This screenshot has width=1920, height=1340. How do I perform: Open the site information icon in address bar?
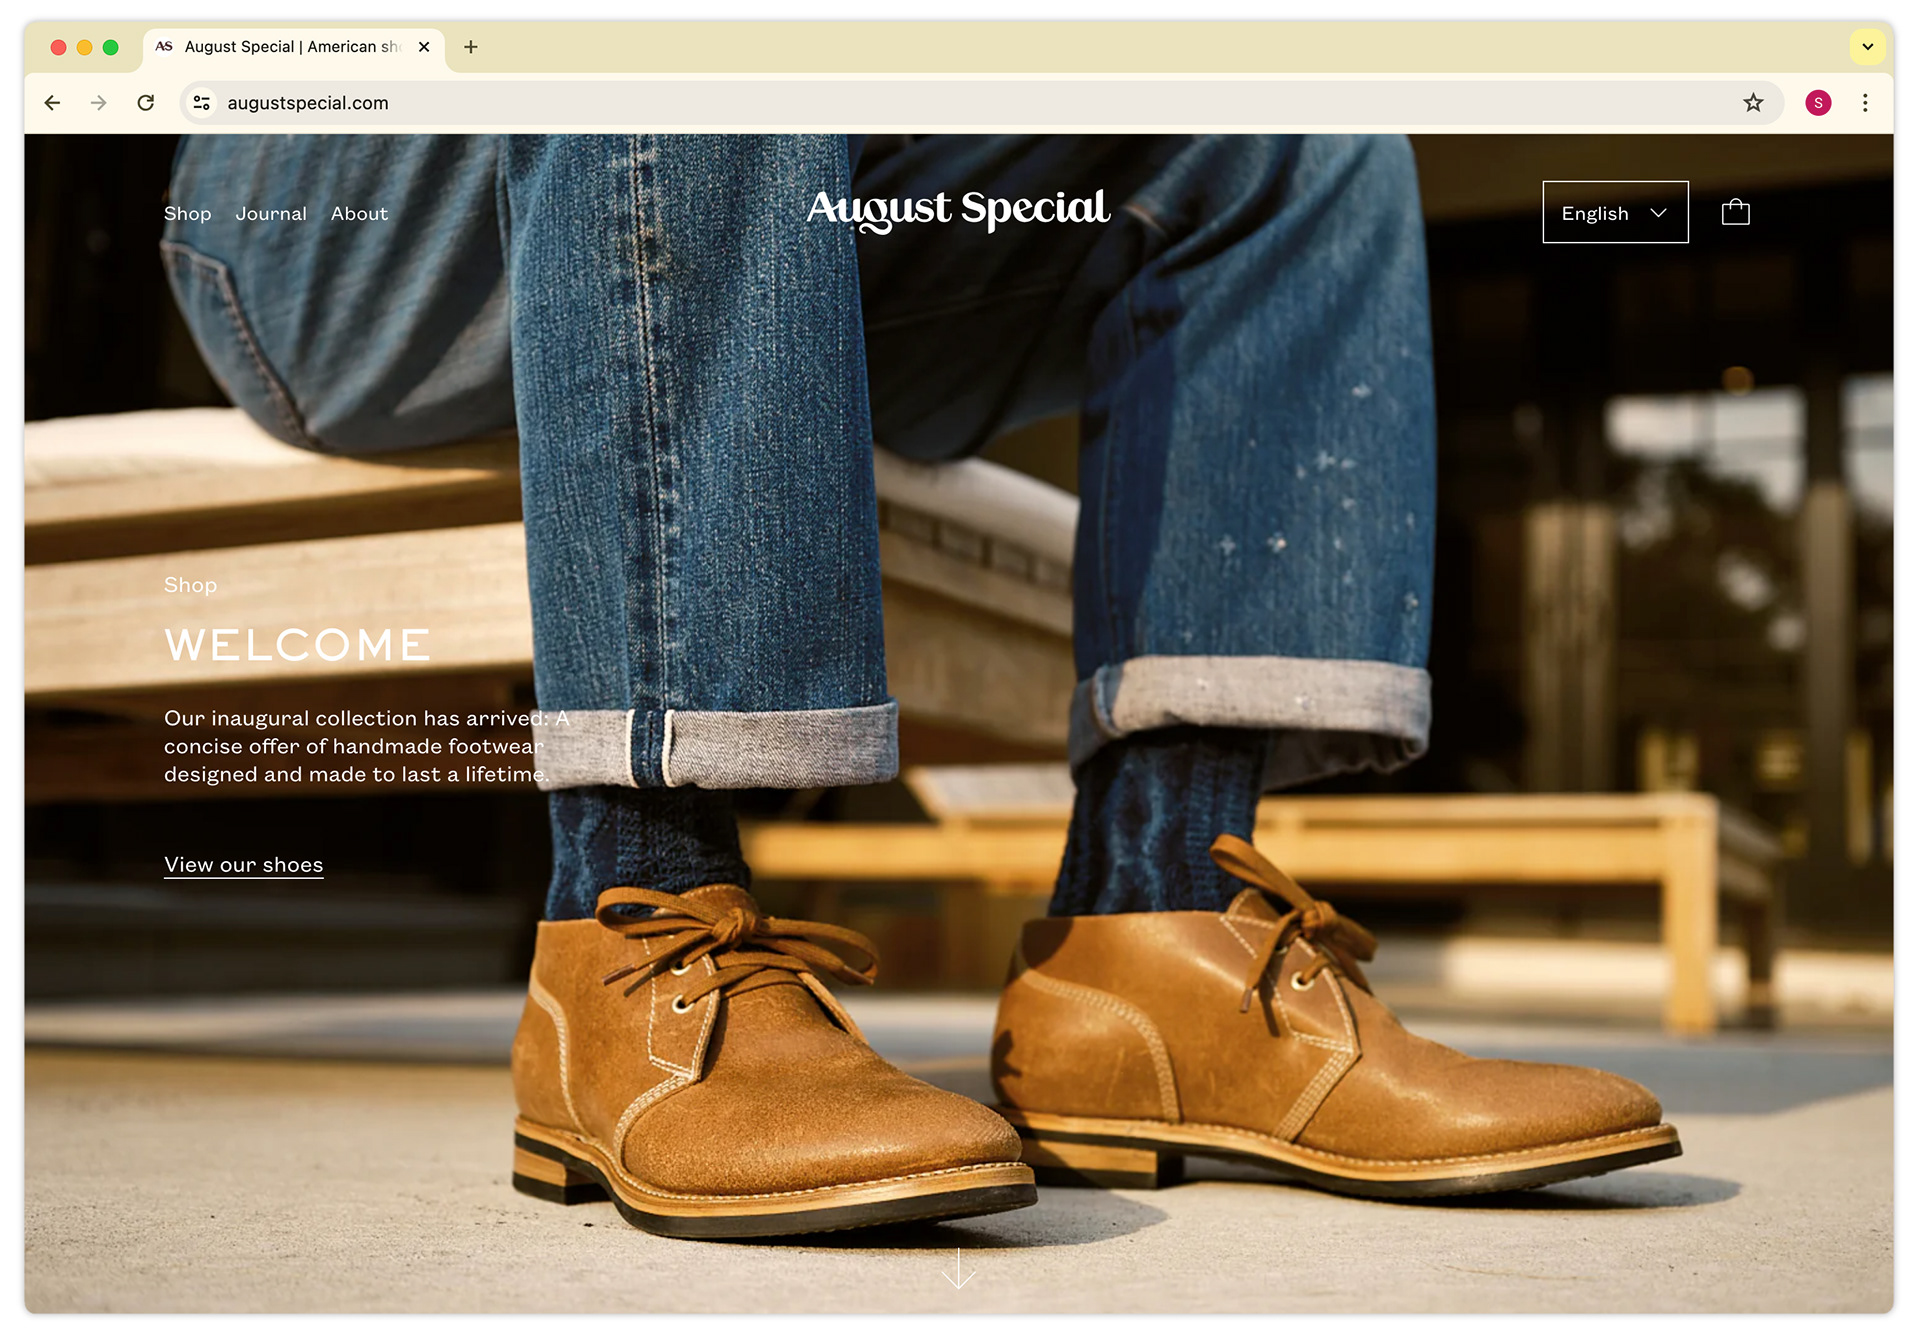[x=202, y=103]
